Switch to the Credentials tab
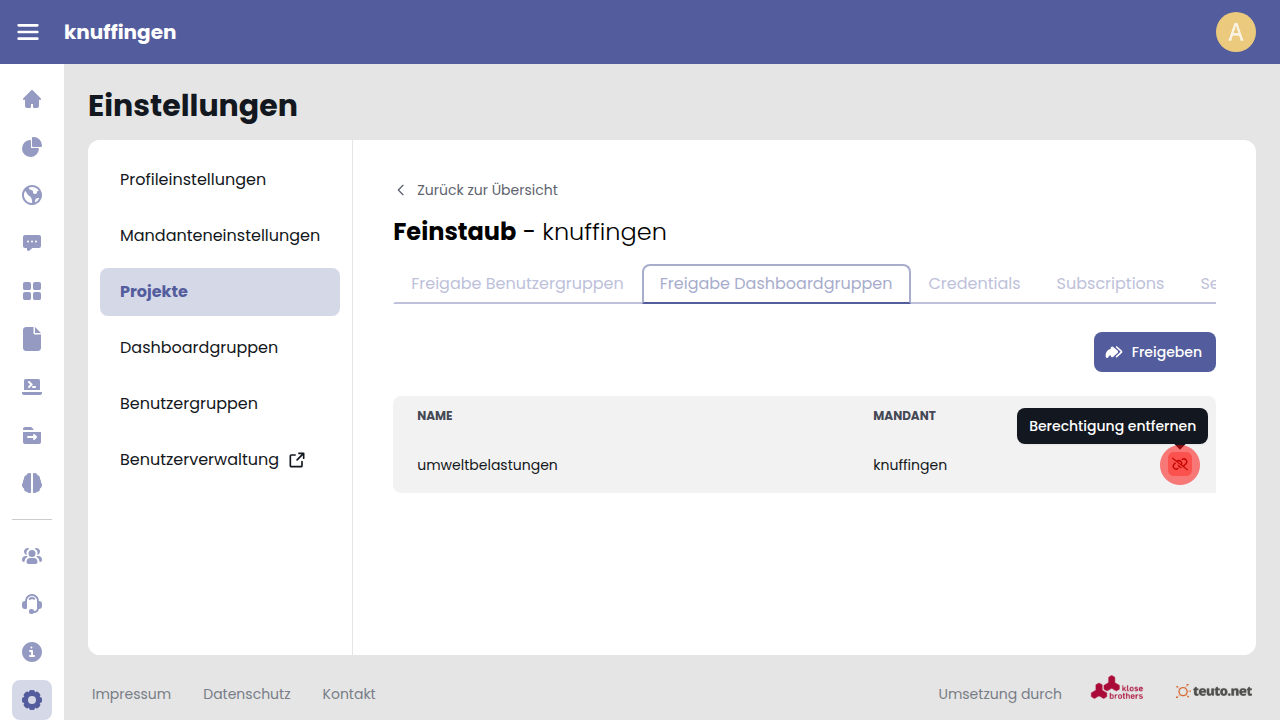 click(974, 284)
